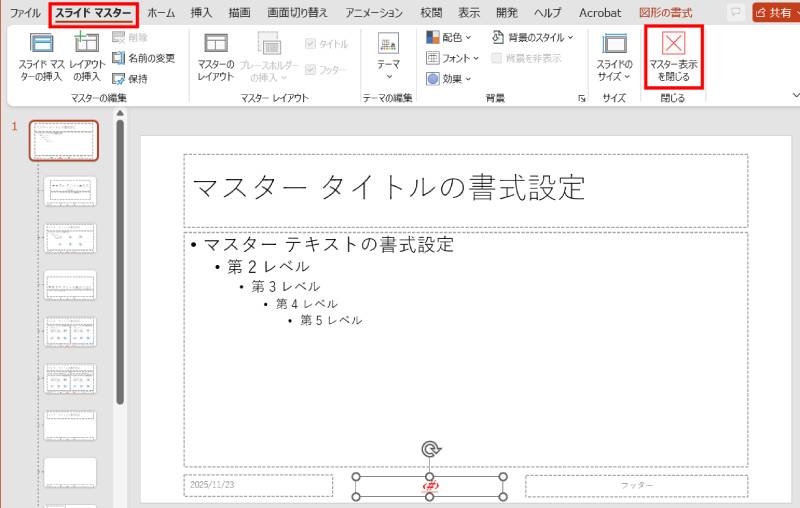800x508 pixels.
Task: Select the fourth layout thumbnail in the pane
Action: coord(70,286)
